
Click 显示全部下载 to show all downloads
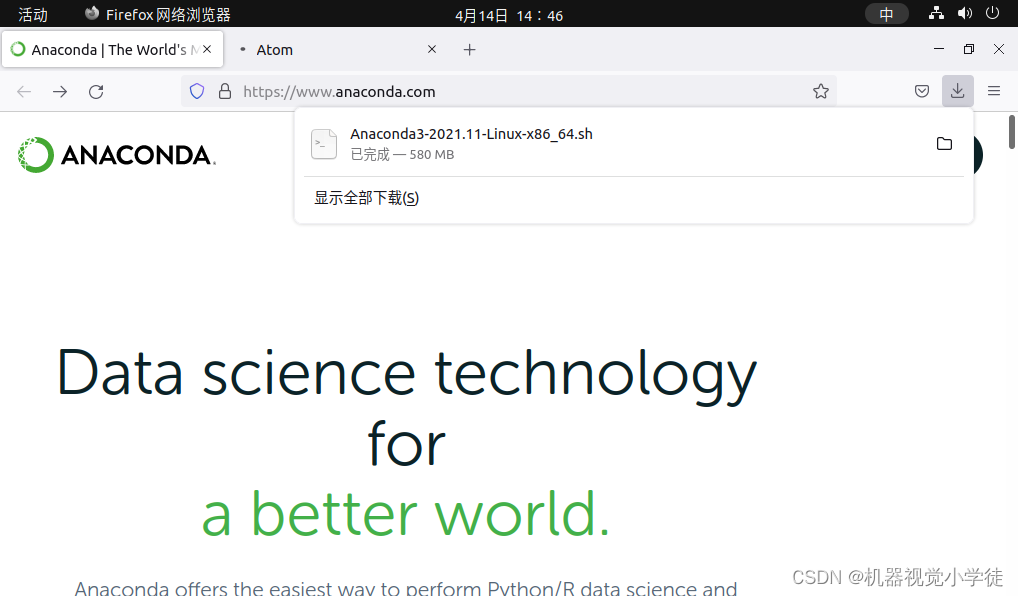(x=367, y=198)
